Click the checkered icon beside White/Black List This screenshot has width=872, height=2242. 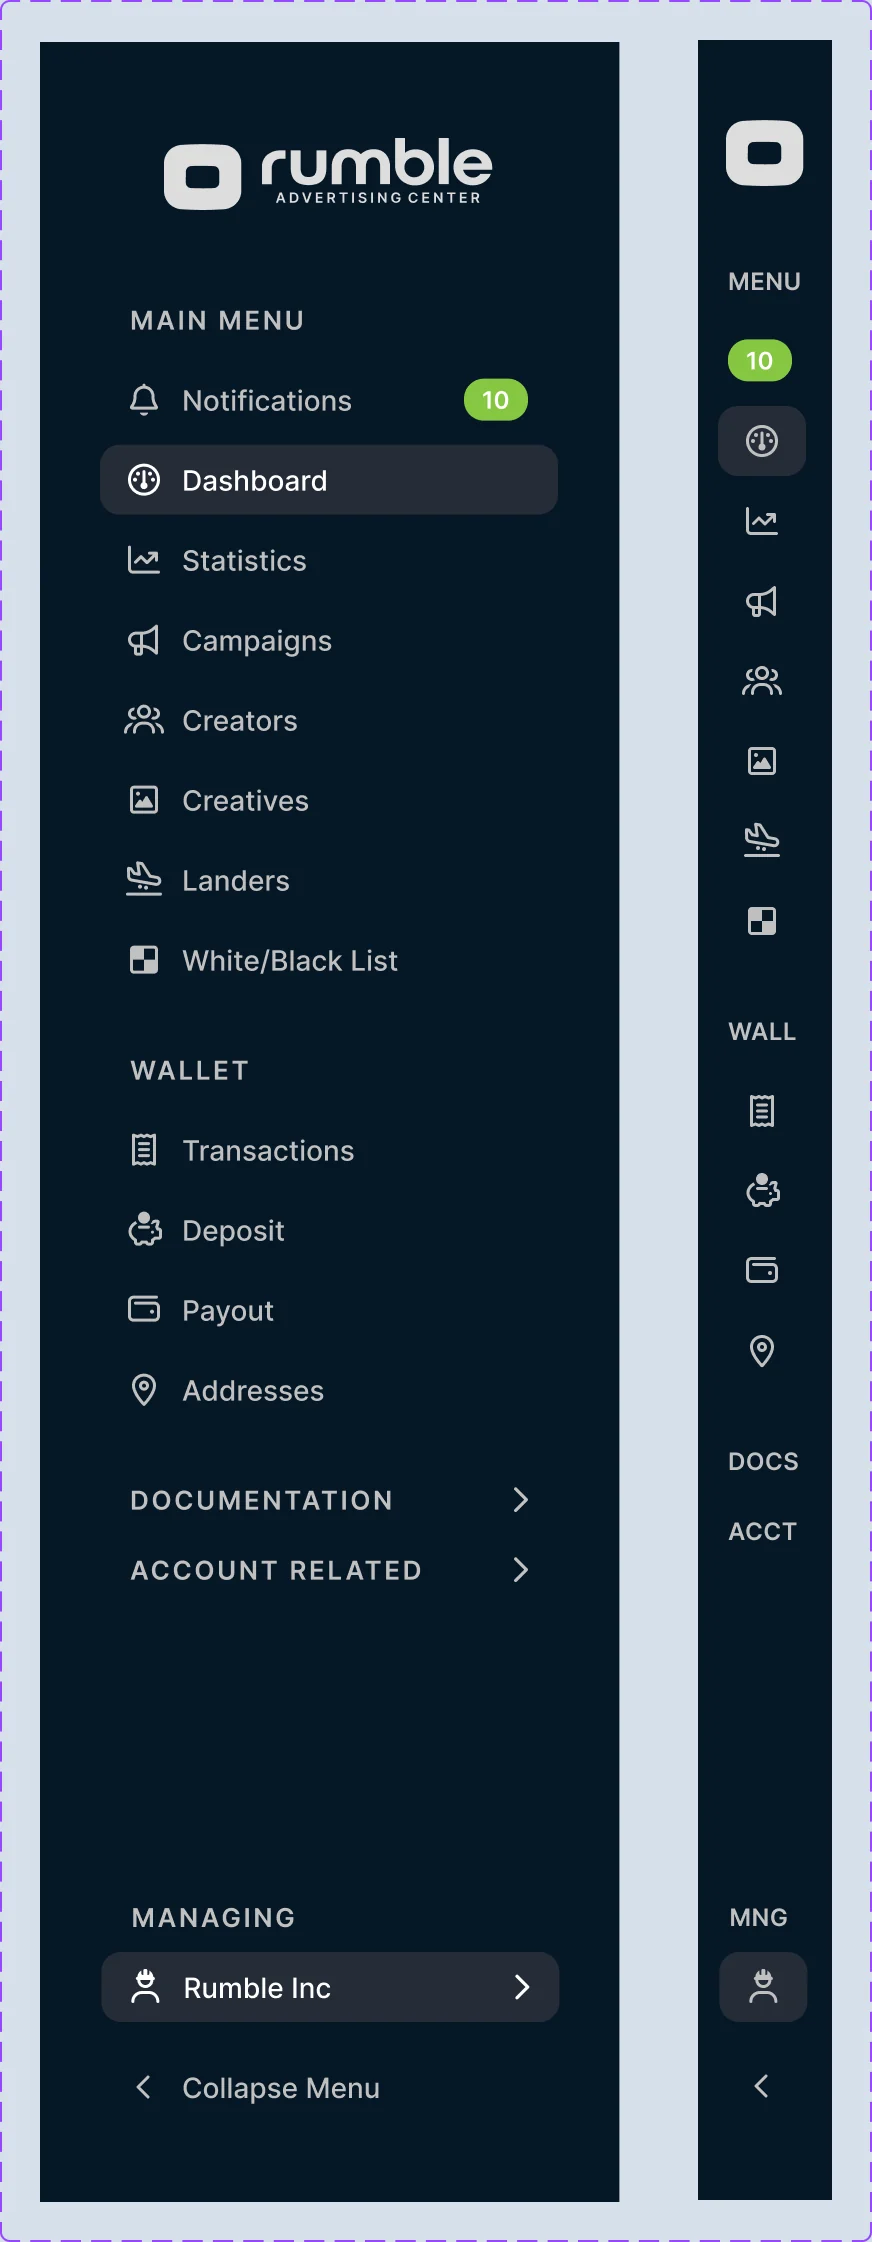pyautogui.click(x=144, y=960)
